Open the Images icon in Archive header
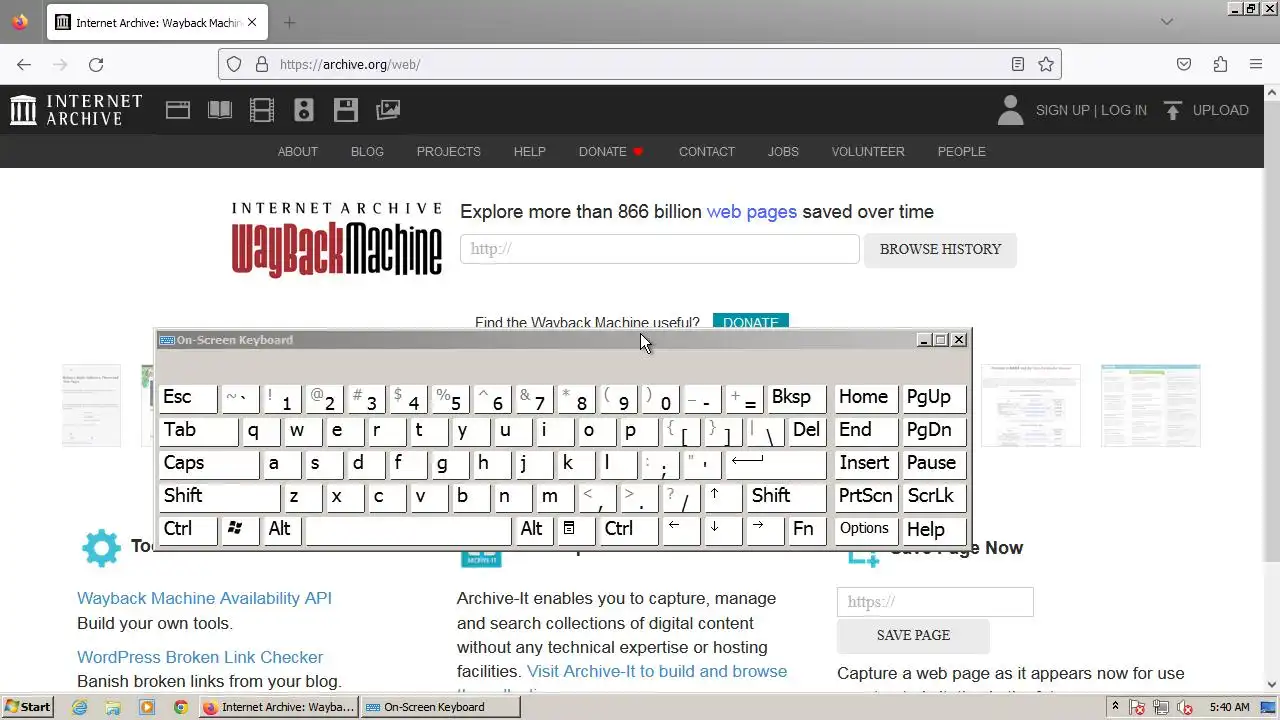Image resolution: width=1280 pixels, height=720 pixels. pos(388,110)
